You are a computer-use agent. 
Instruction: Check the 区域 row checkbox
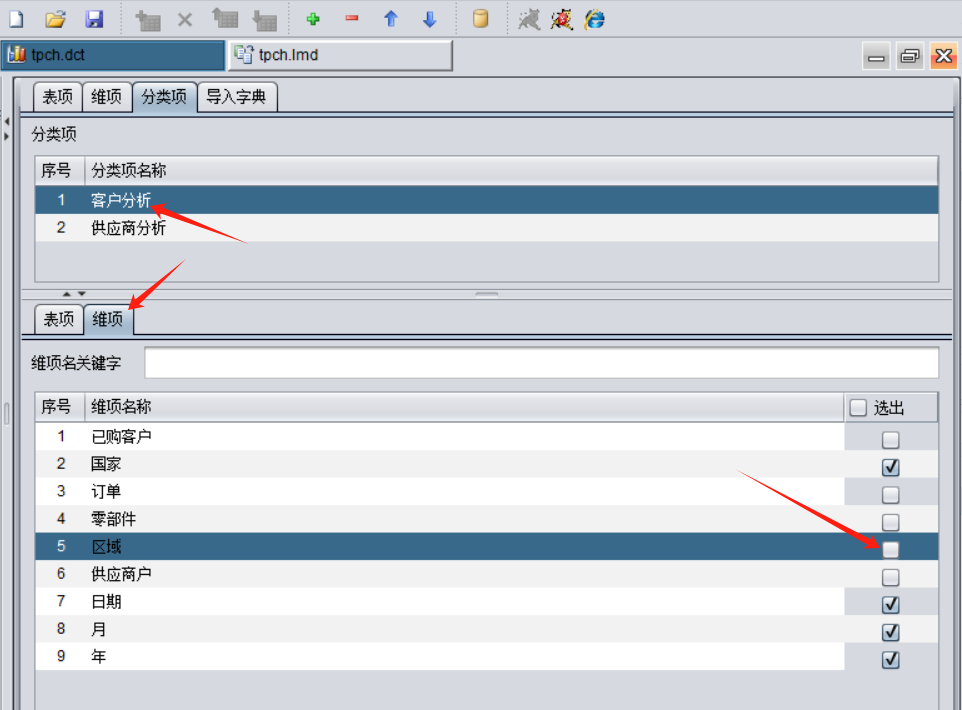click(x=890, y=549)
